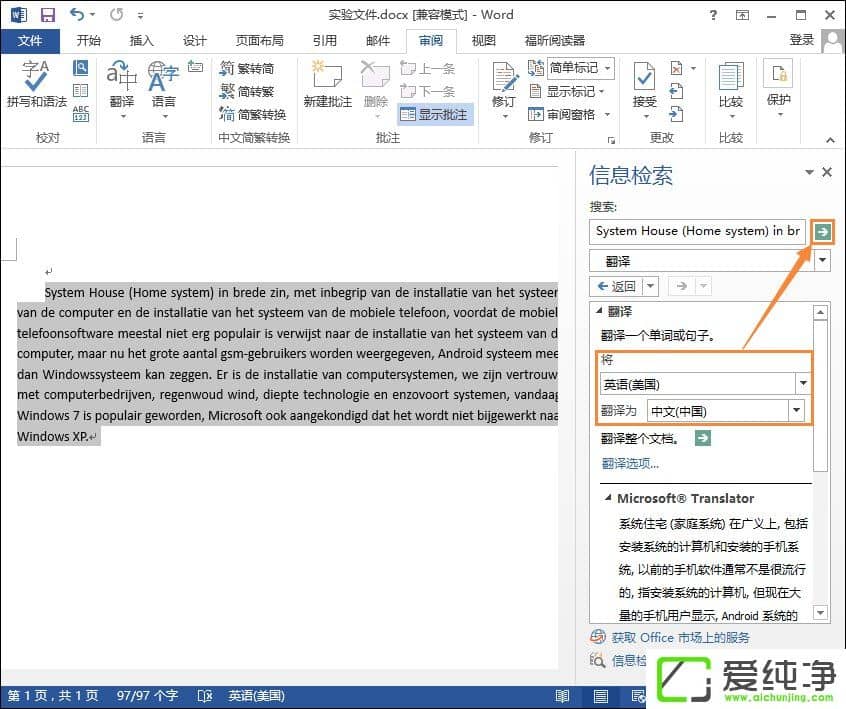Click the search text input field
The image size is (846, 709).
tap(697, 231)
